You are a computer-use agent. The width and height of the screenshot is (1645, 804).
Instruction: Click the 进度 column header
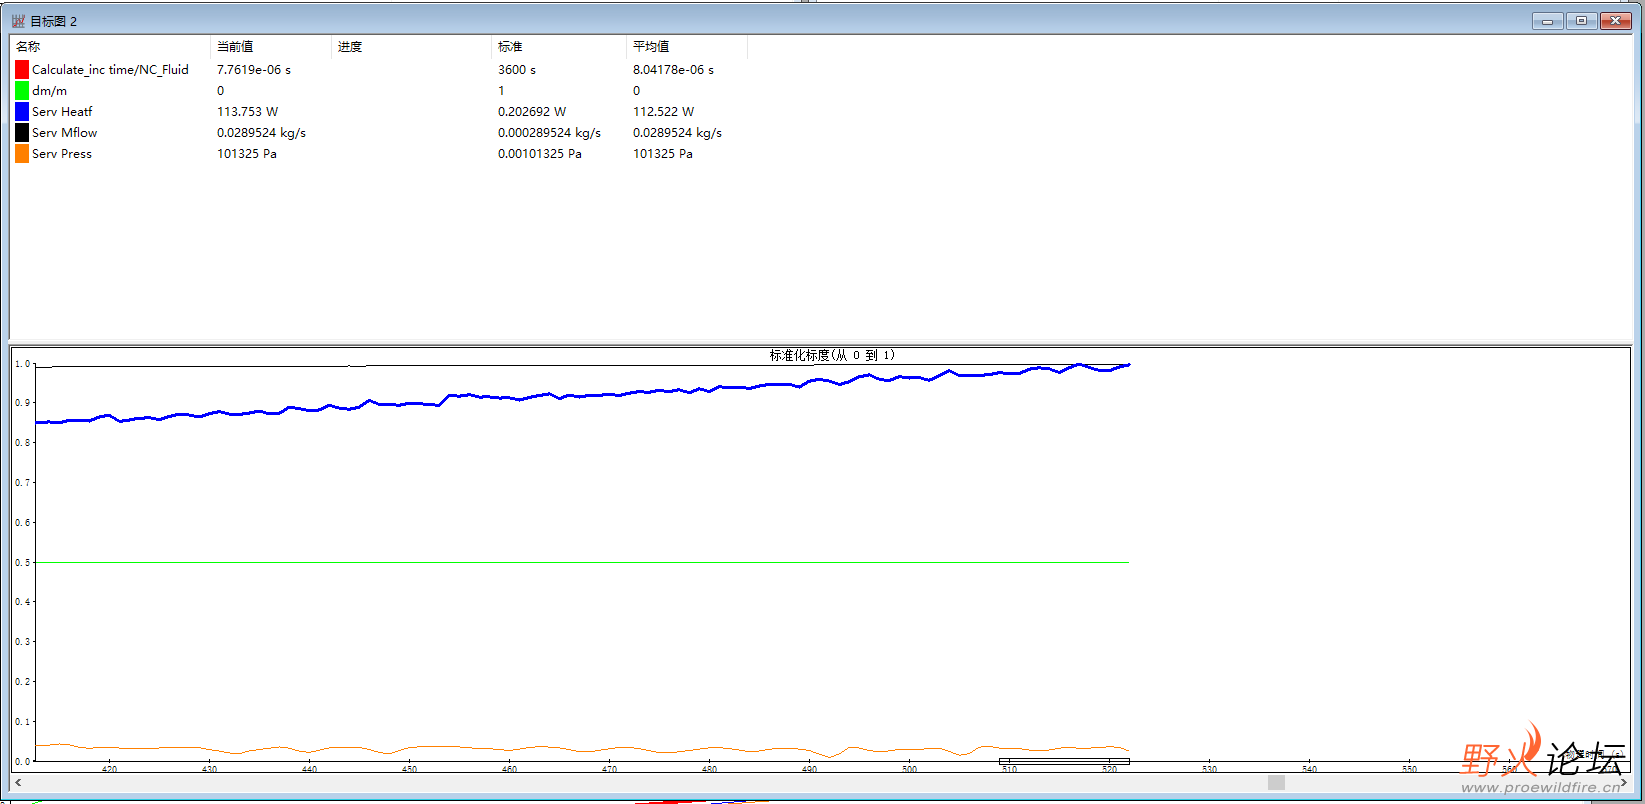tap(411, 47)
